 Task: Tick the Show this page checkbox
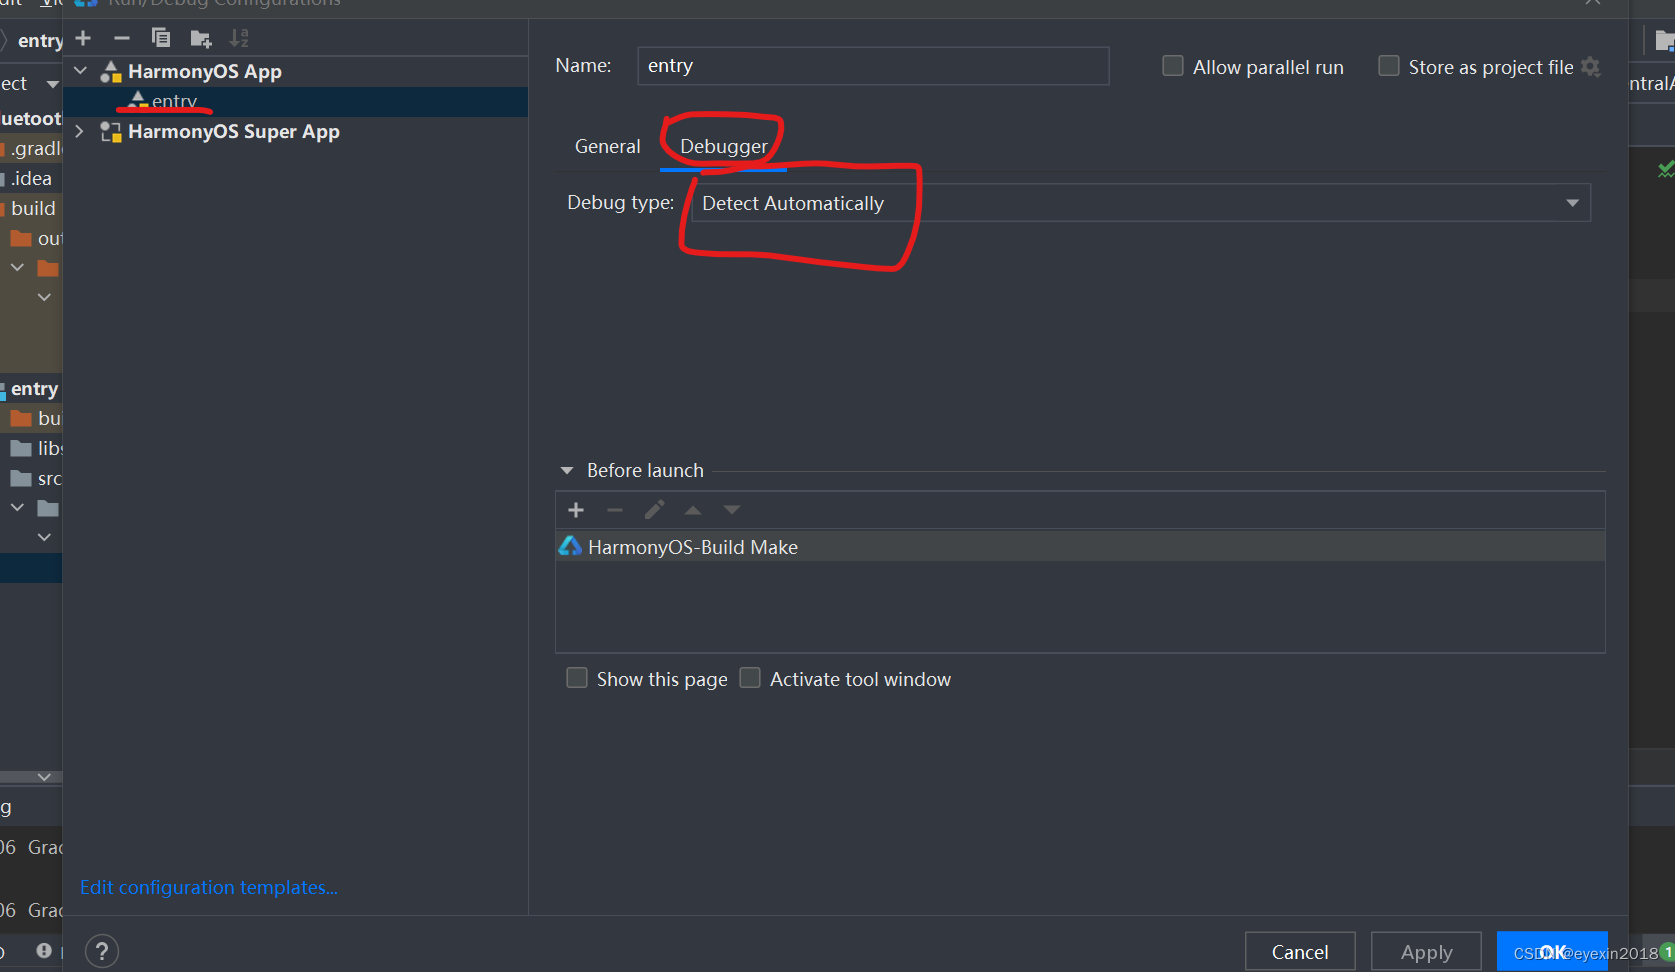coord(577,678)
